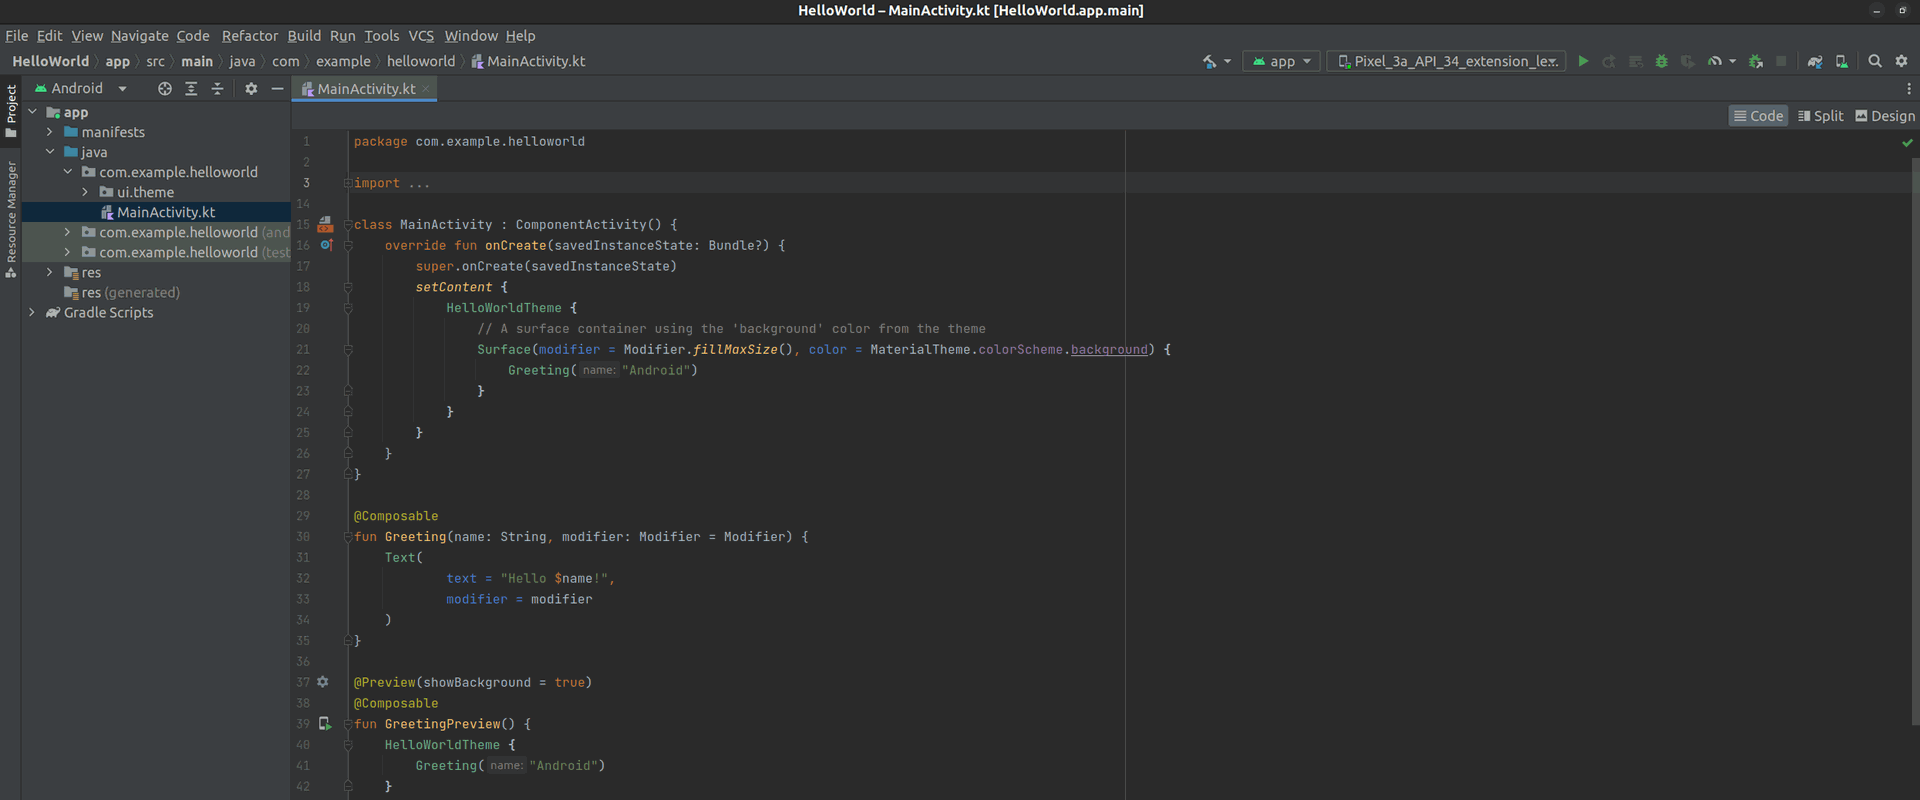Toggle the Project tool window tab

11,111
